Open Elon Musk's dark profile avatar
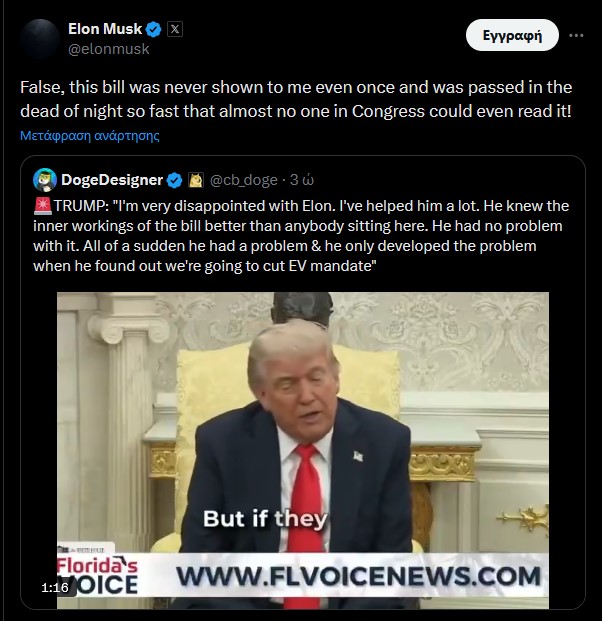The image size is (602, 621). coord(40,39)
